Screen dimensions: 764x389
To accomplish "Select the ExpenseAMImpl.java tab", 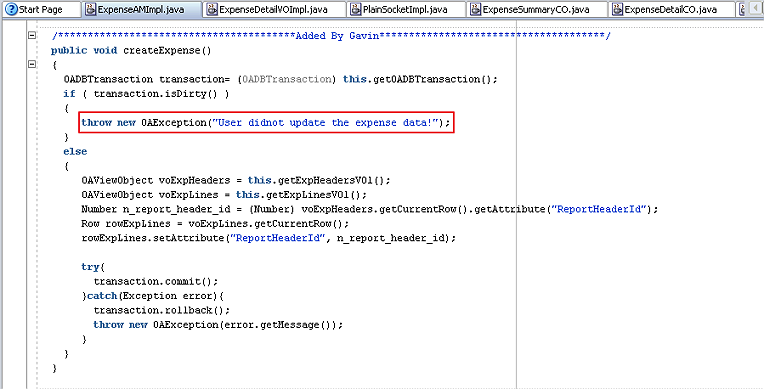I will pos(142,9).
